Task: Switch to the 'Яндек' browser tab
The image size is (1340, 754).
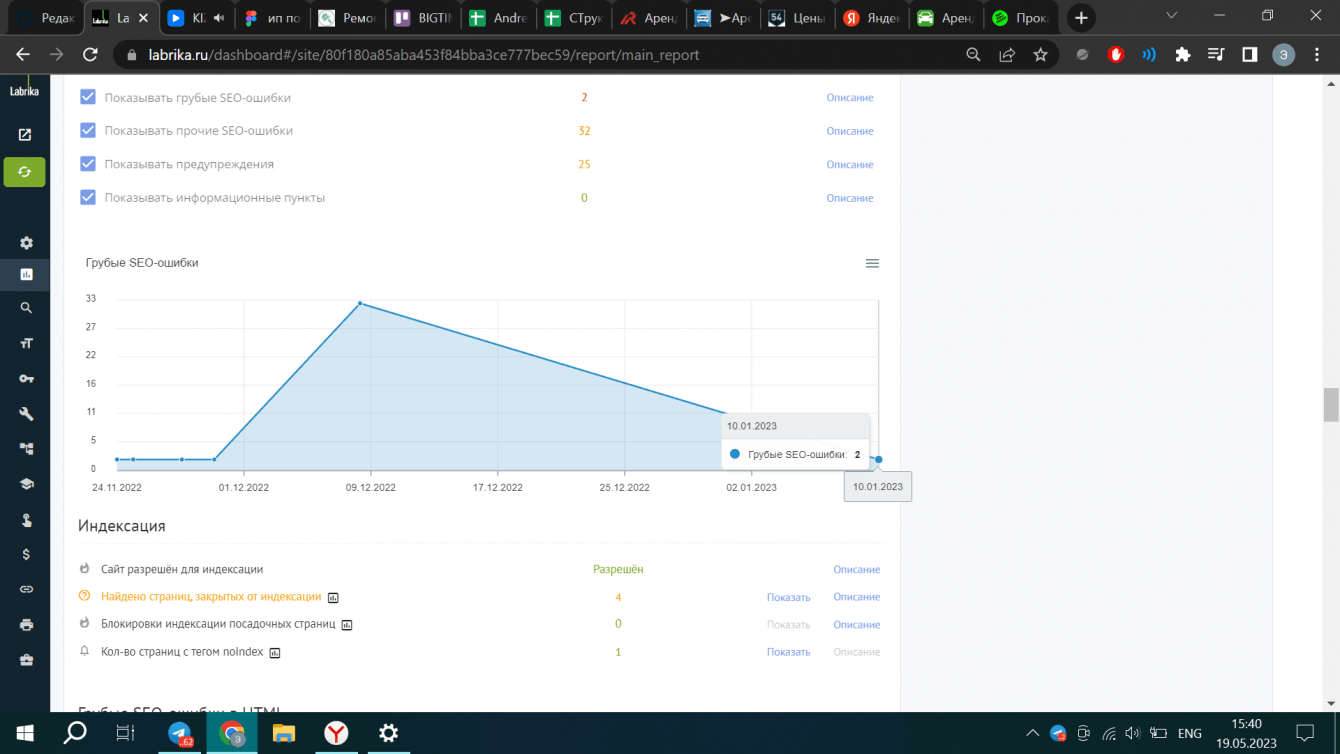Action: 872,18
